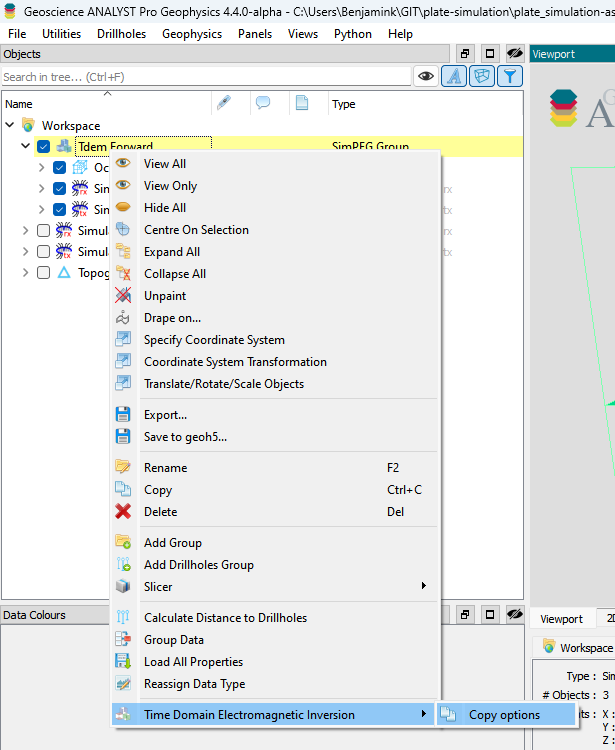Collapse the Tdem Forward group node

point(26,147)
